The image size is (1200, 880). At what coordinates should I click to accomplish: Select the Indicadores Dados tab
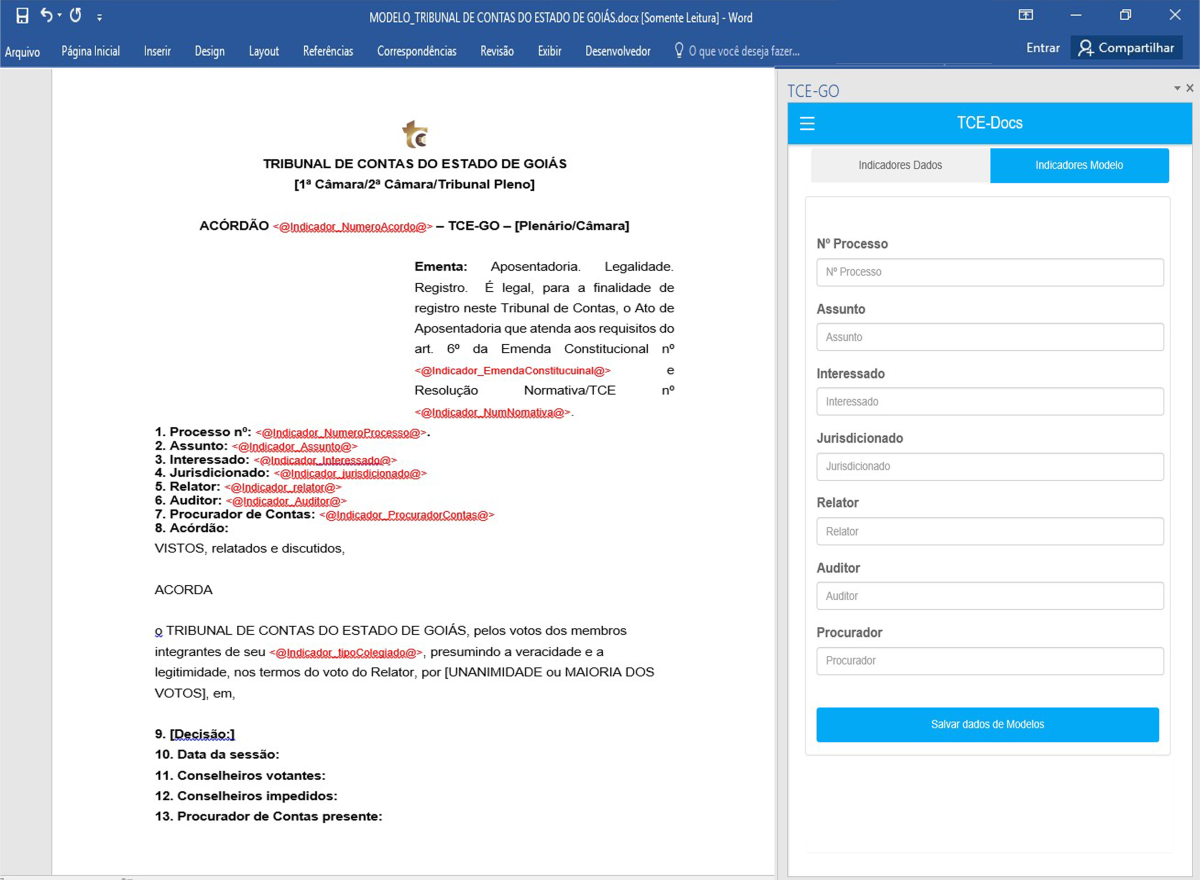pos(900,165)
